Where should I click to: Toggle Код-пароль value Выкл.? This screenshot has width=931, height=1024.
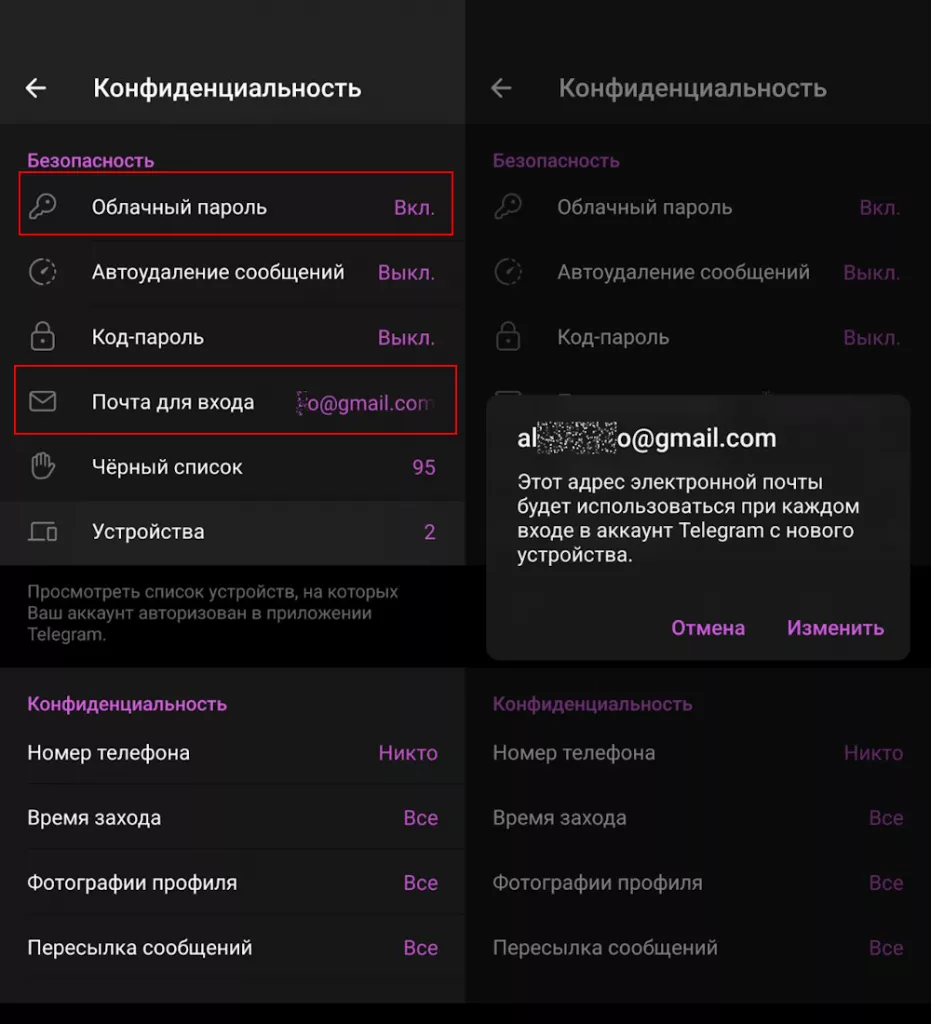tap(406, 337)
